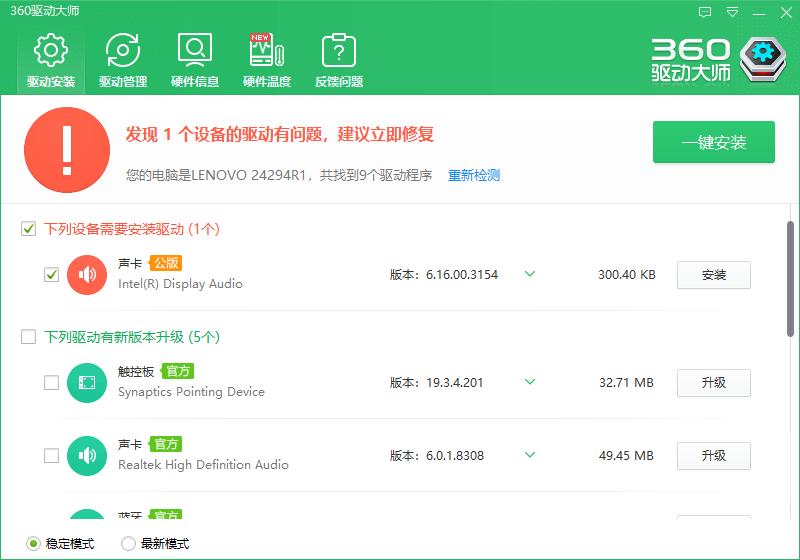
Task: Open the title bar dropdown menu icon
Action: 732,12
